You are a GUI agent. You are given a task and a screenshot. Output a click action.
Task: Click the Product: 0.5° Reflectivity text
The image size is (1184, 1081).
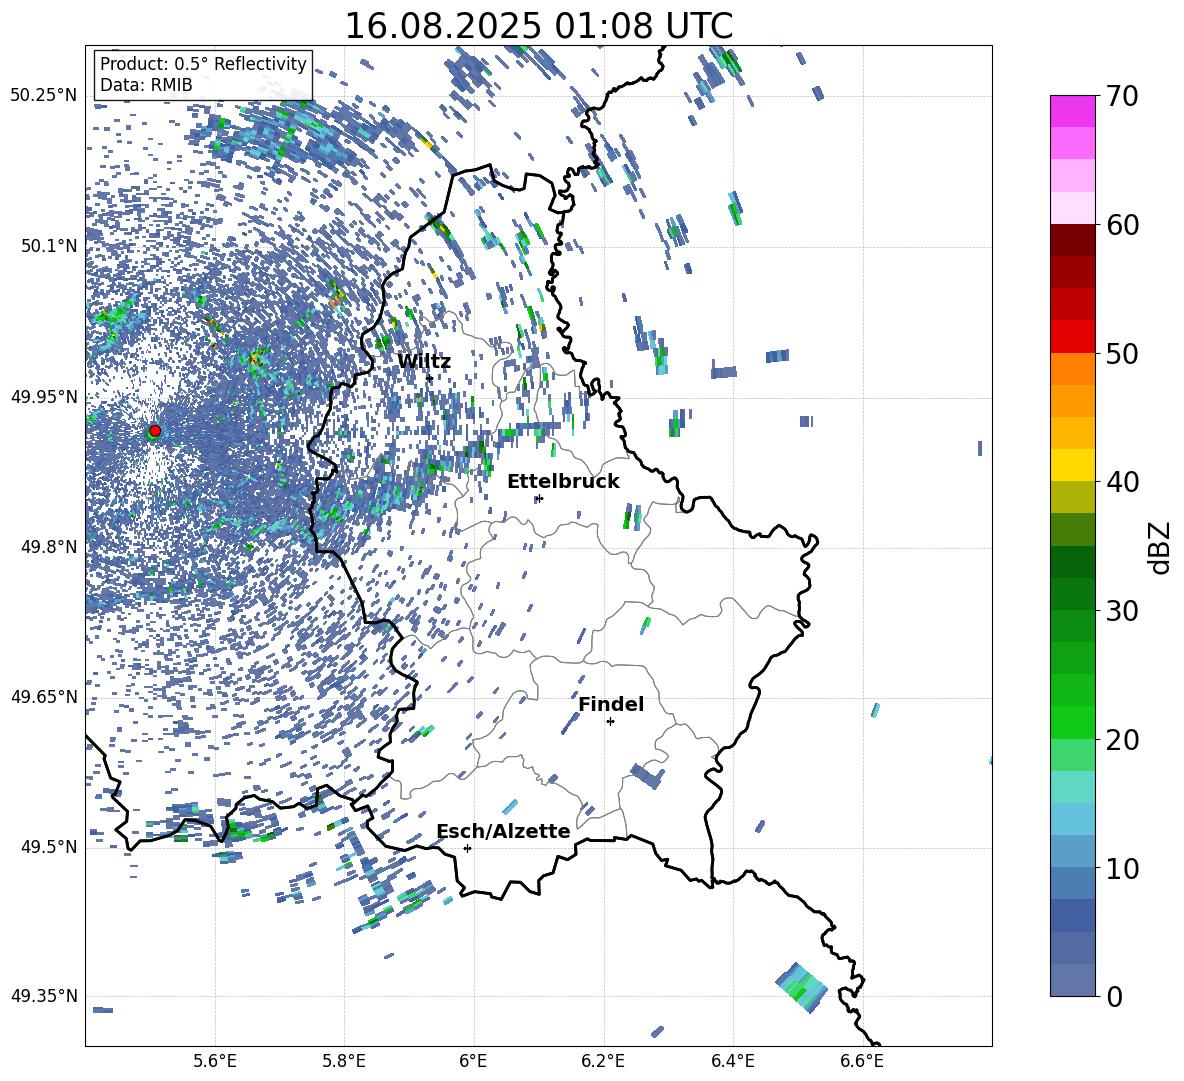[203, 63]
